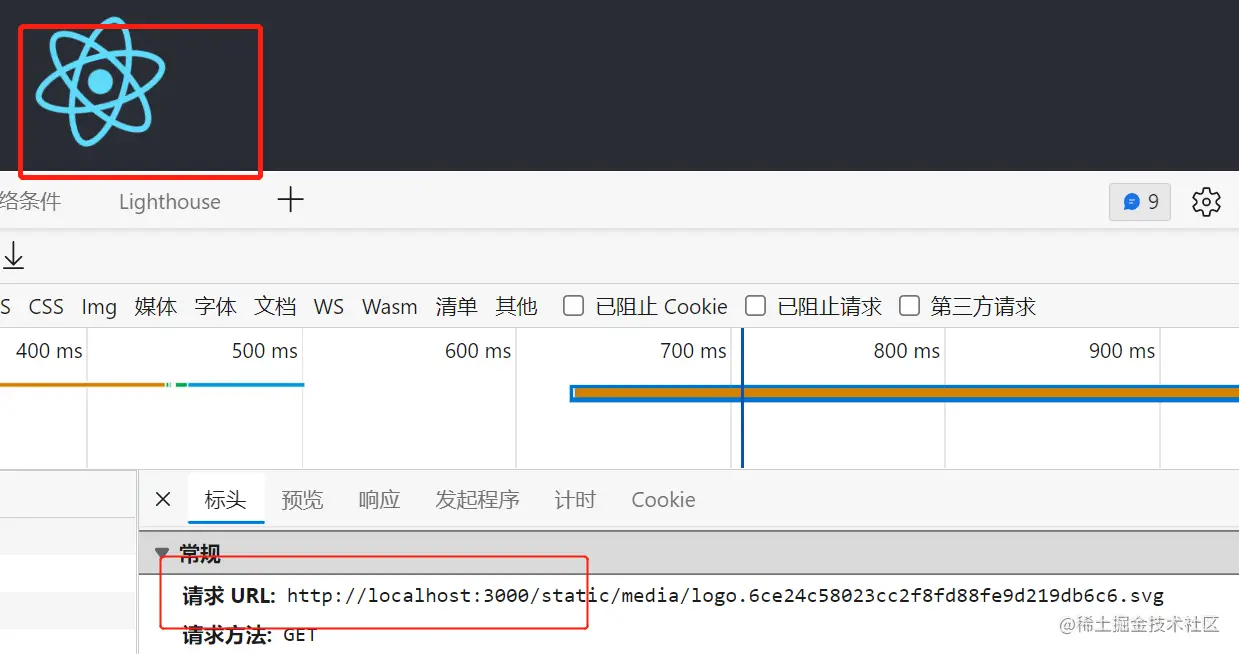Filter requests by 字体 type

[x=216, y=307]
